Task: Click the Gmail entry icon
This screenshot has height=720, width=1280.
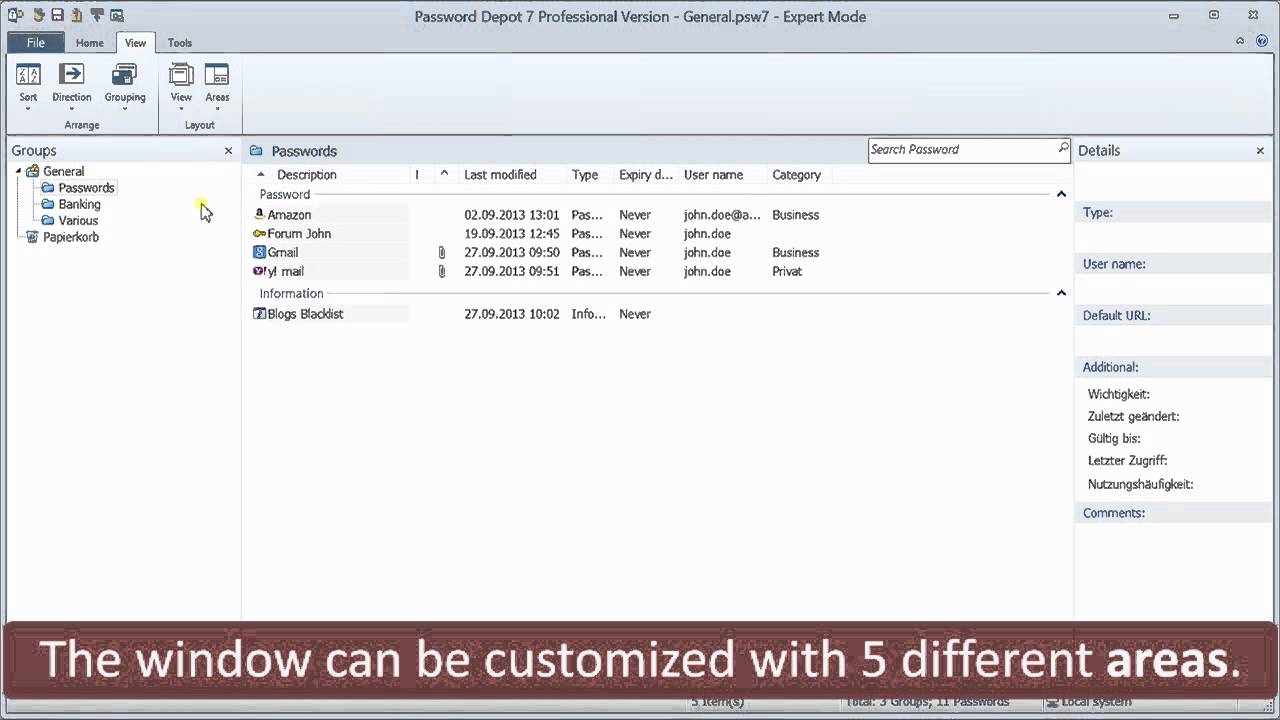Action: 259,252
